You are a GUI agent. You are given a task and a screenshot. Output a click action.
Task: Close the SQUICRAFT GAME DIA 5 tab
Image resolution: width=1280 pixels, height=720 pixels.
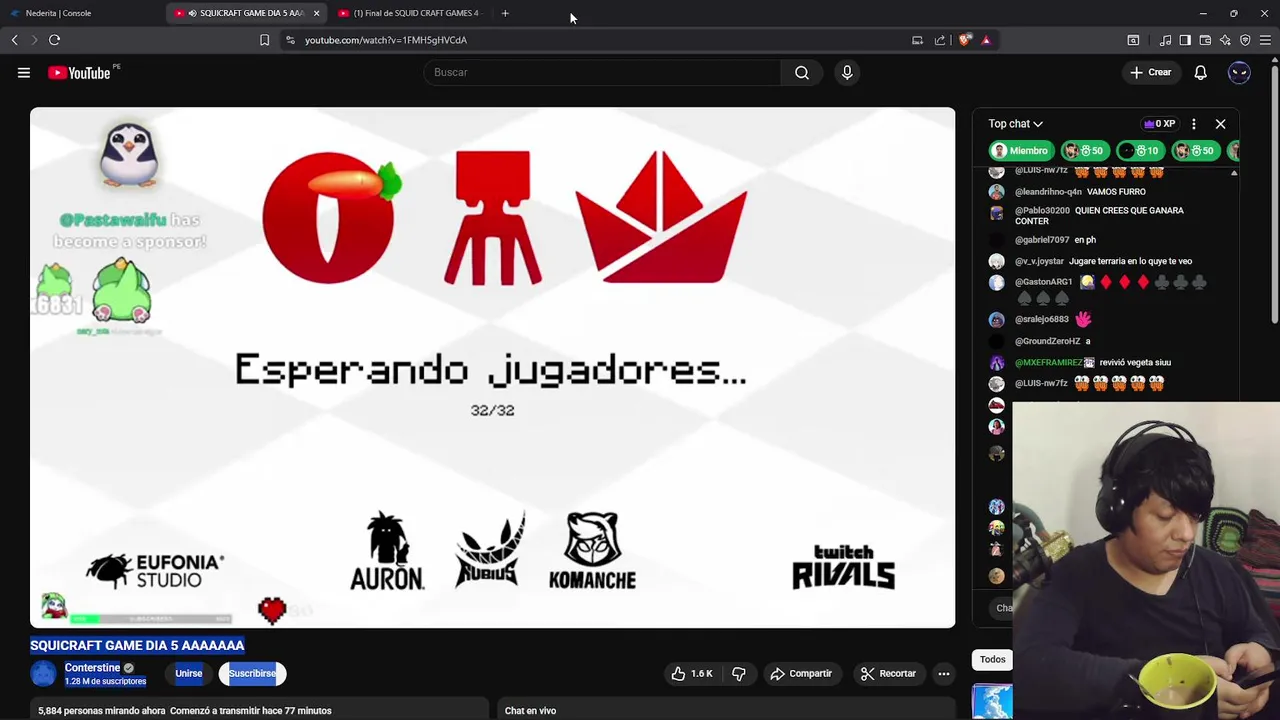316,13
